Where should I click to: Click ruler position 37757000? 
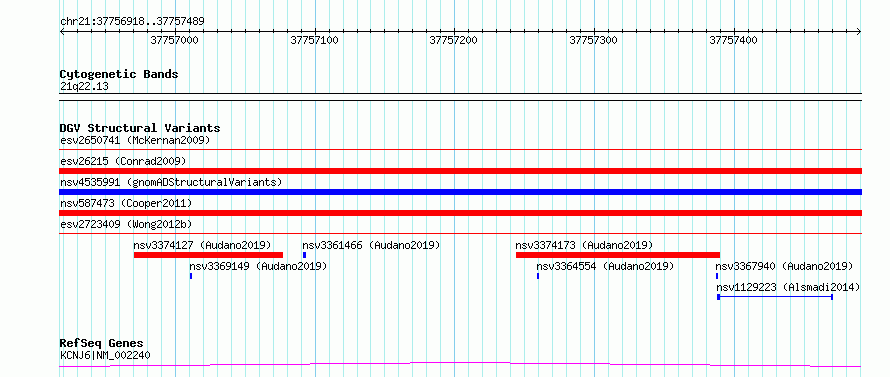(175, 40)
